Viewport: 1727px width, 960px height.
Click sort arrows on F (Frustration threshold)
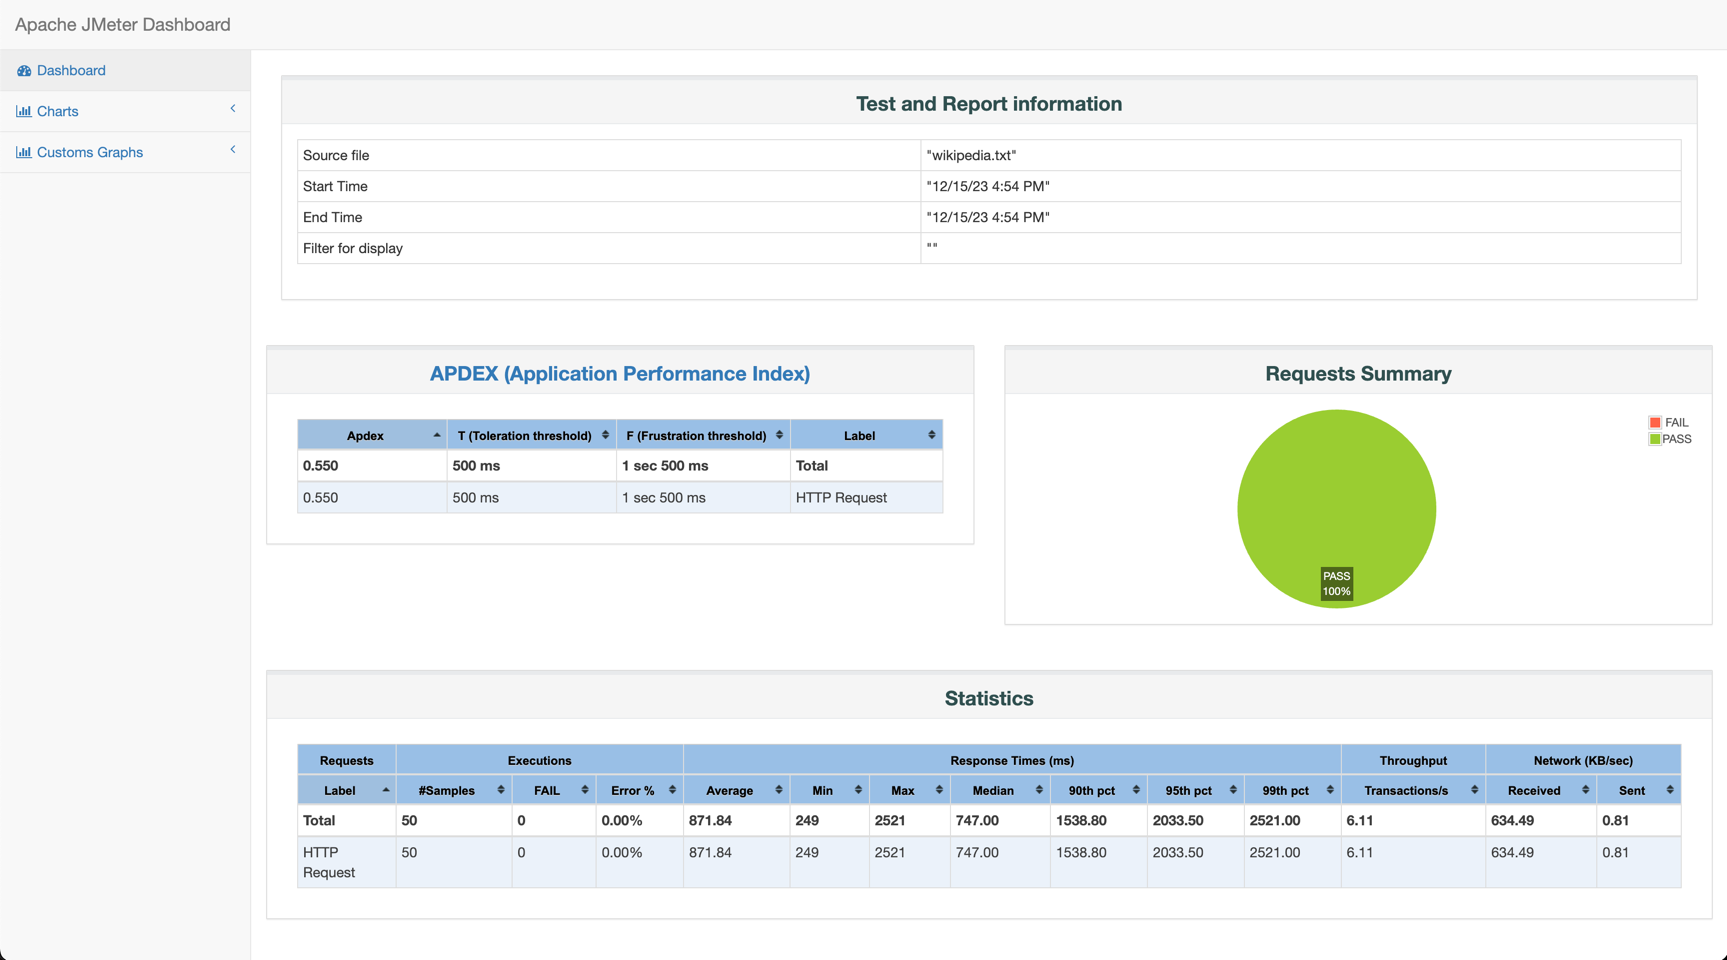click(779, 436)
